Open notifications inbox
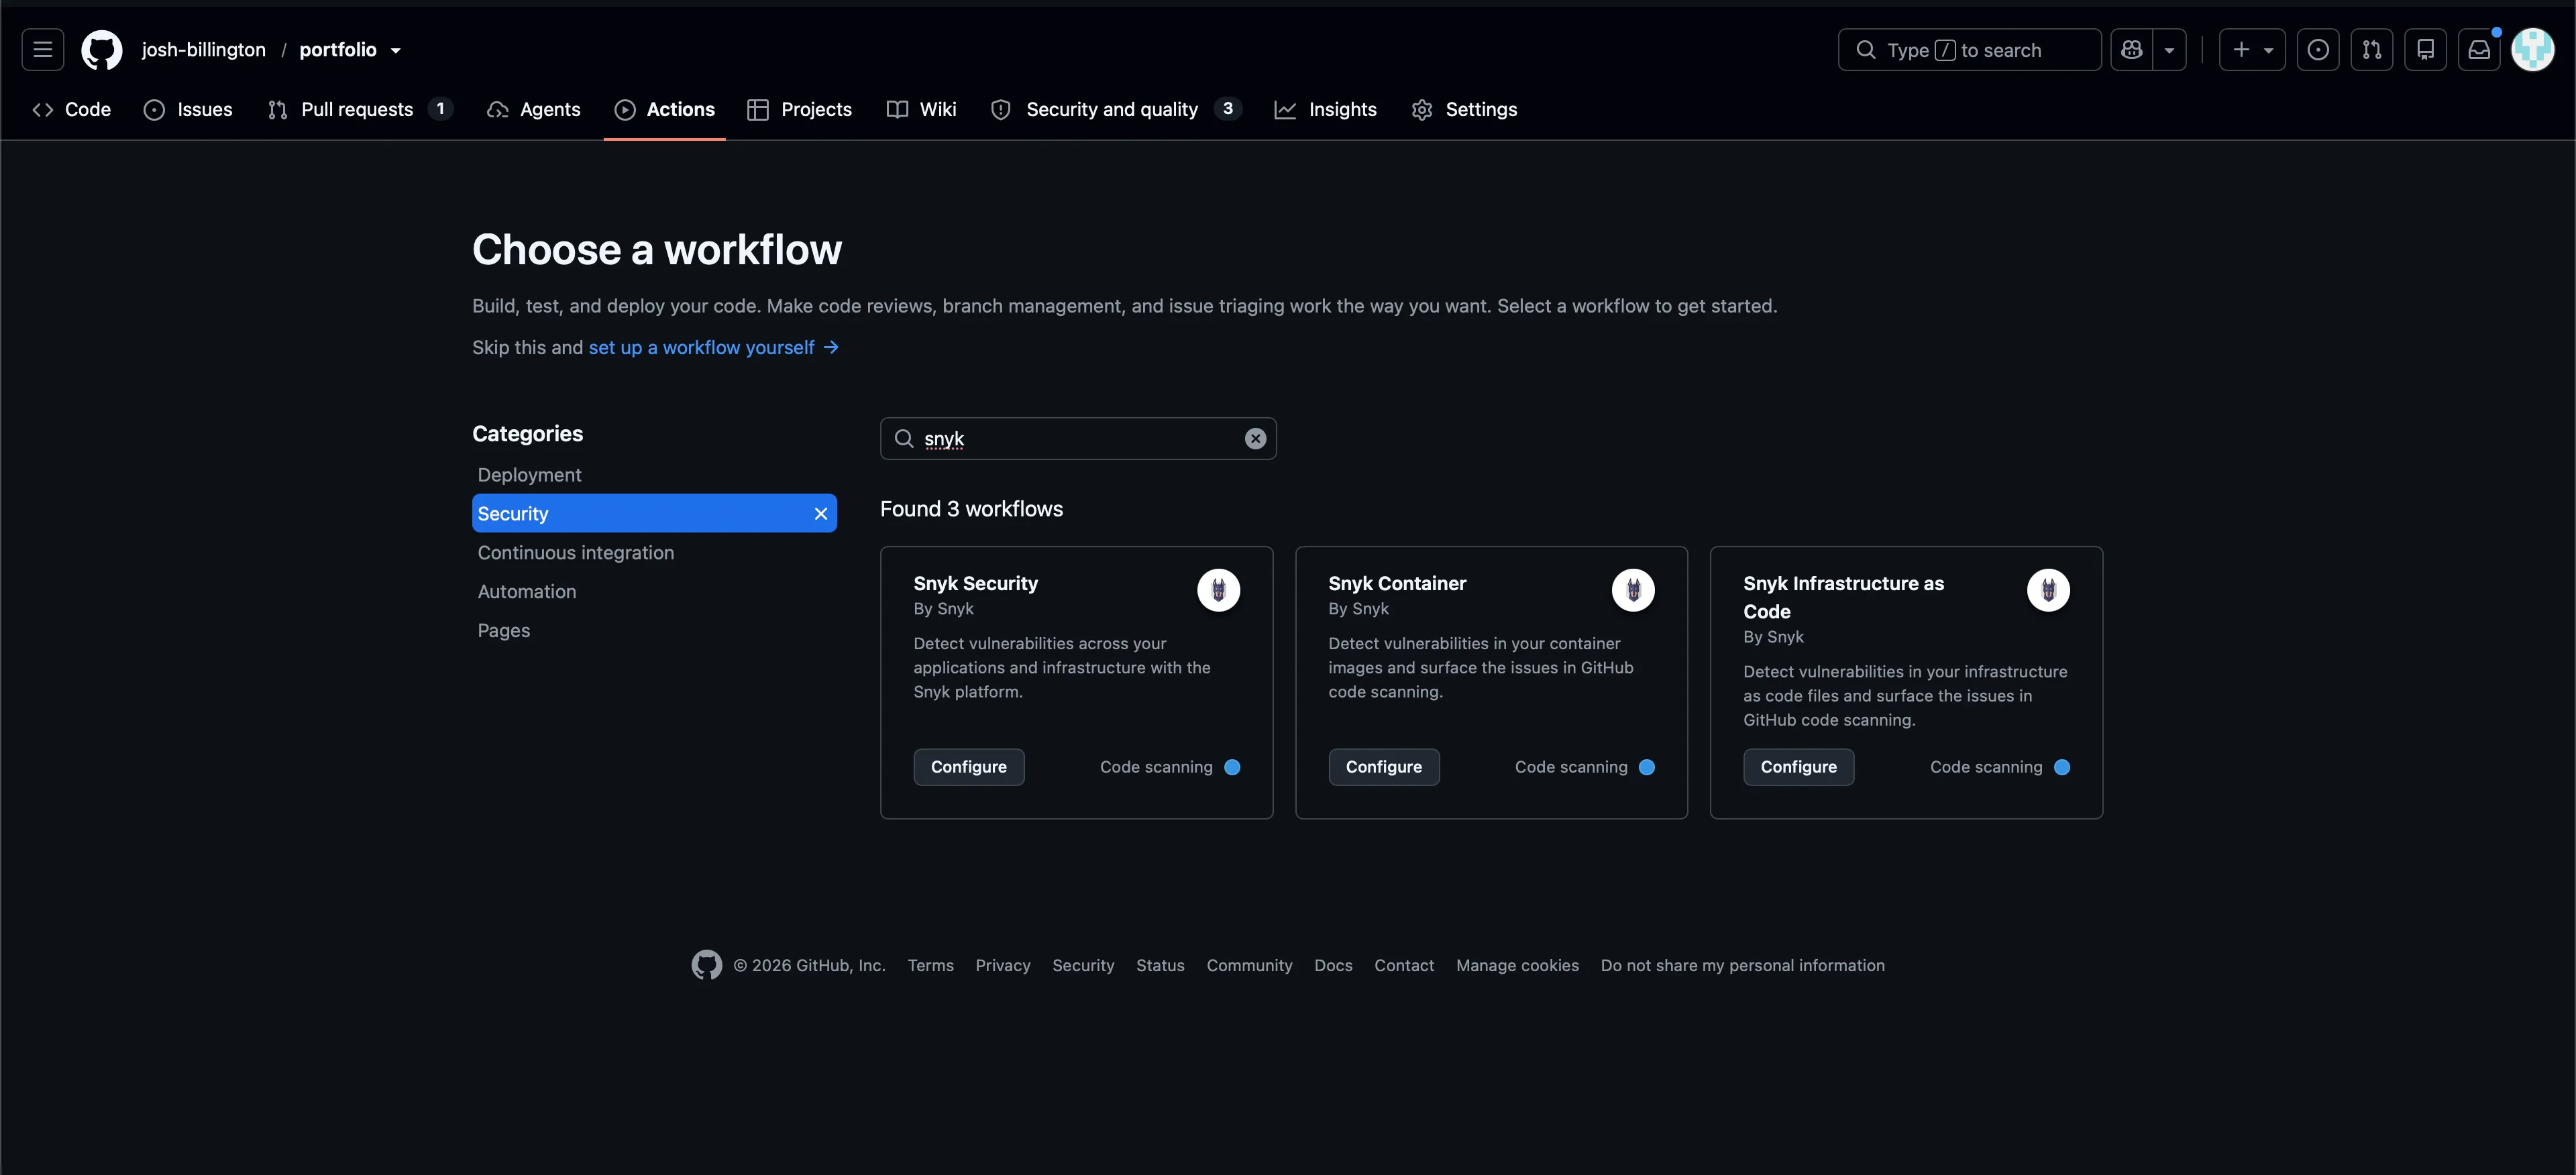This screenshot has width=2576, height=1175. [x=2479, y=49]
